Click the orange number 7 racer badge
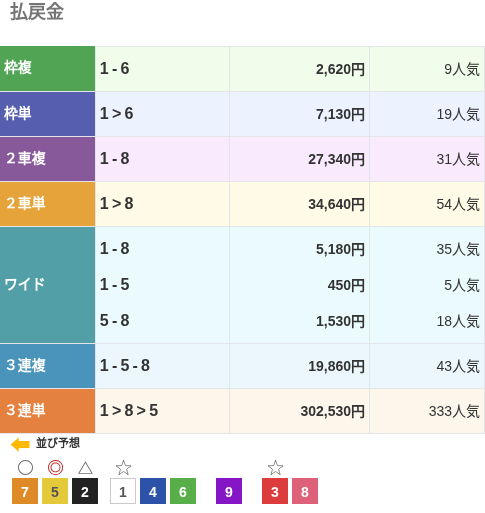 tap(25, 491)
